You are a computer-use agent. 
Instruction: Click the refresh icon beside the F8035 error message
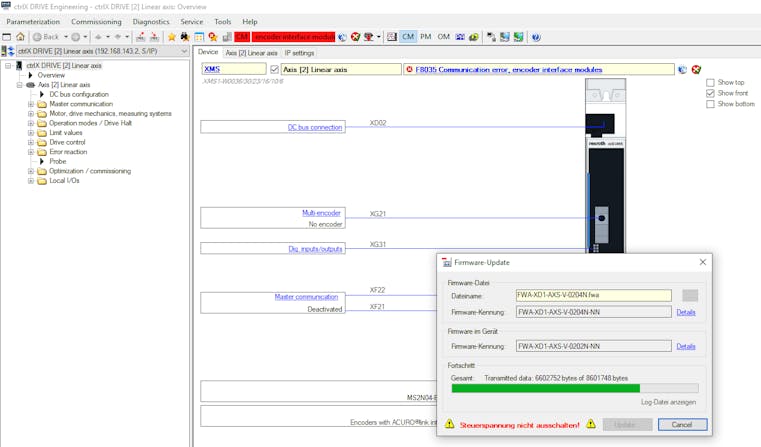(682, 69)
